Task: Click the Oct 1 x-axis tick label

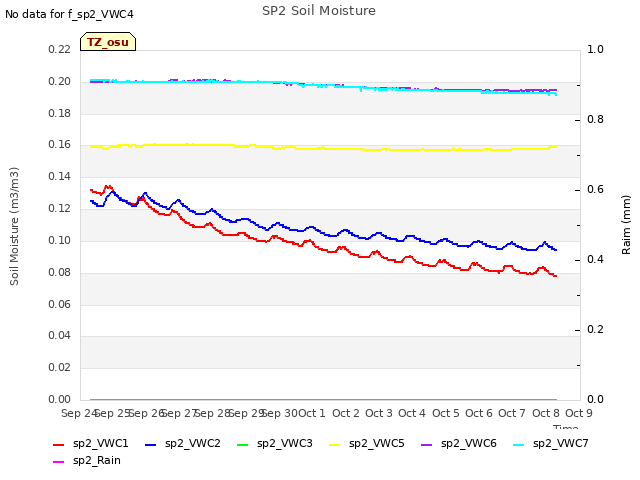Action: click(312, 413)
